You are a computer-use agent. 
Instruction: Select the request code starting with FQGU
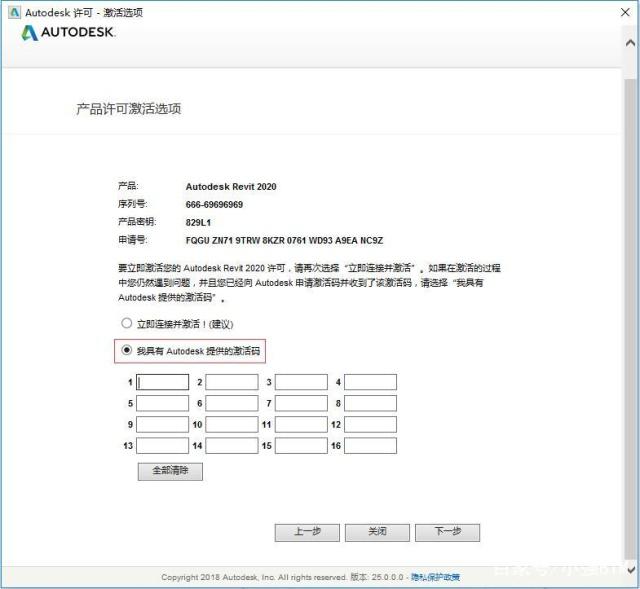(x=284, y=240)
